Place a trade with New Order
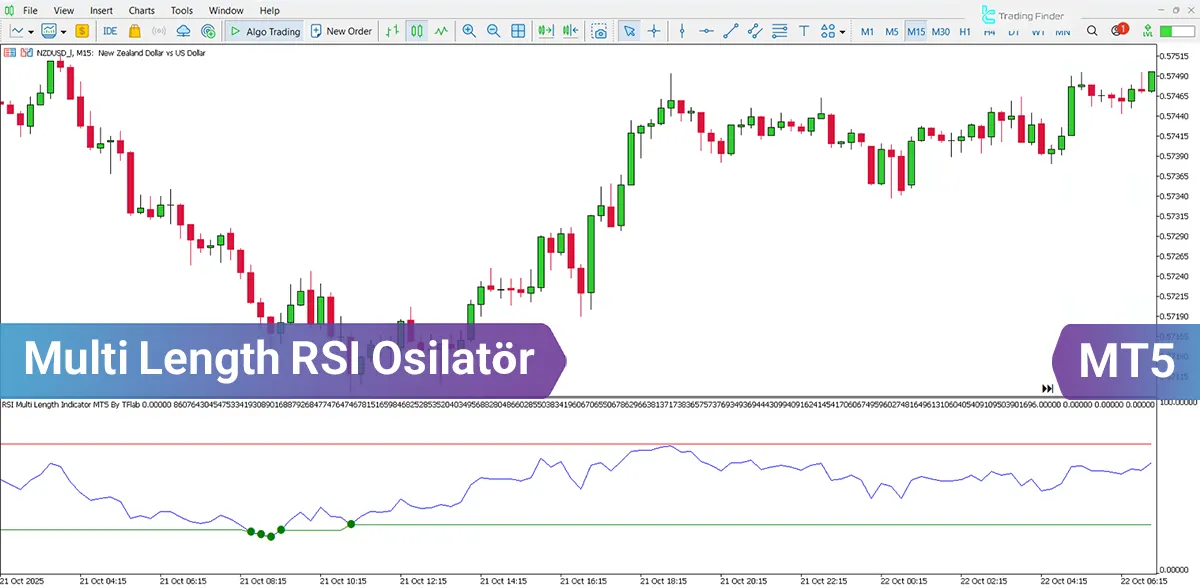The width and height of the screenshot is (1200, 588). click(341, 31)
